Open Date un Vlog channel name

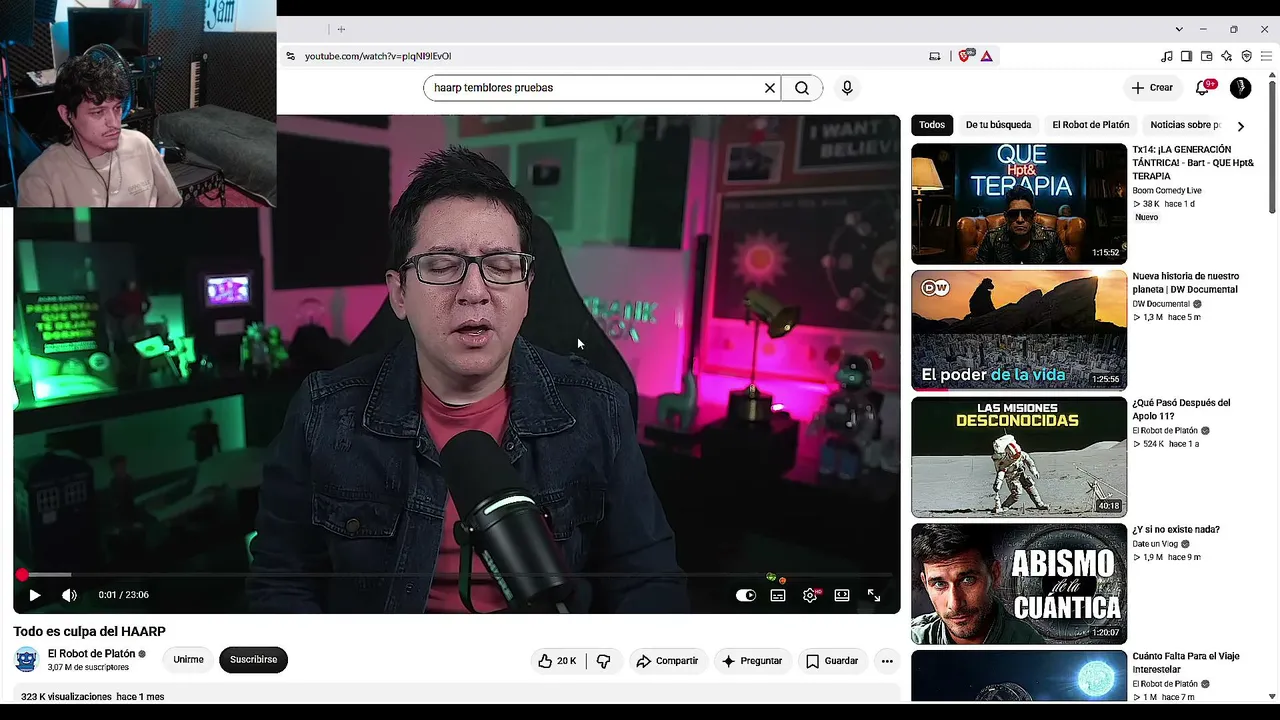(1155, 544)
